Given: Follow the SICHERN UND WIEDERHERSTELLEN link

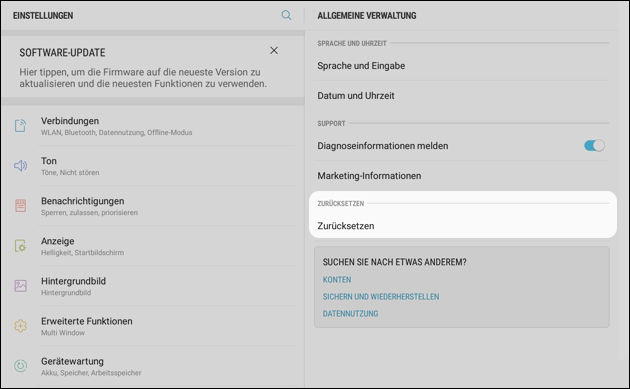Looking at the screenshot, I should point(381,297).
